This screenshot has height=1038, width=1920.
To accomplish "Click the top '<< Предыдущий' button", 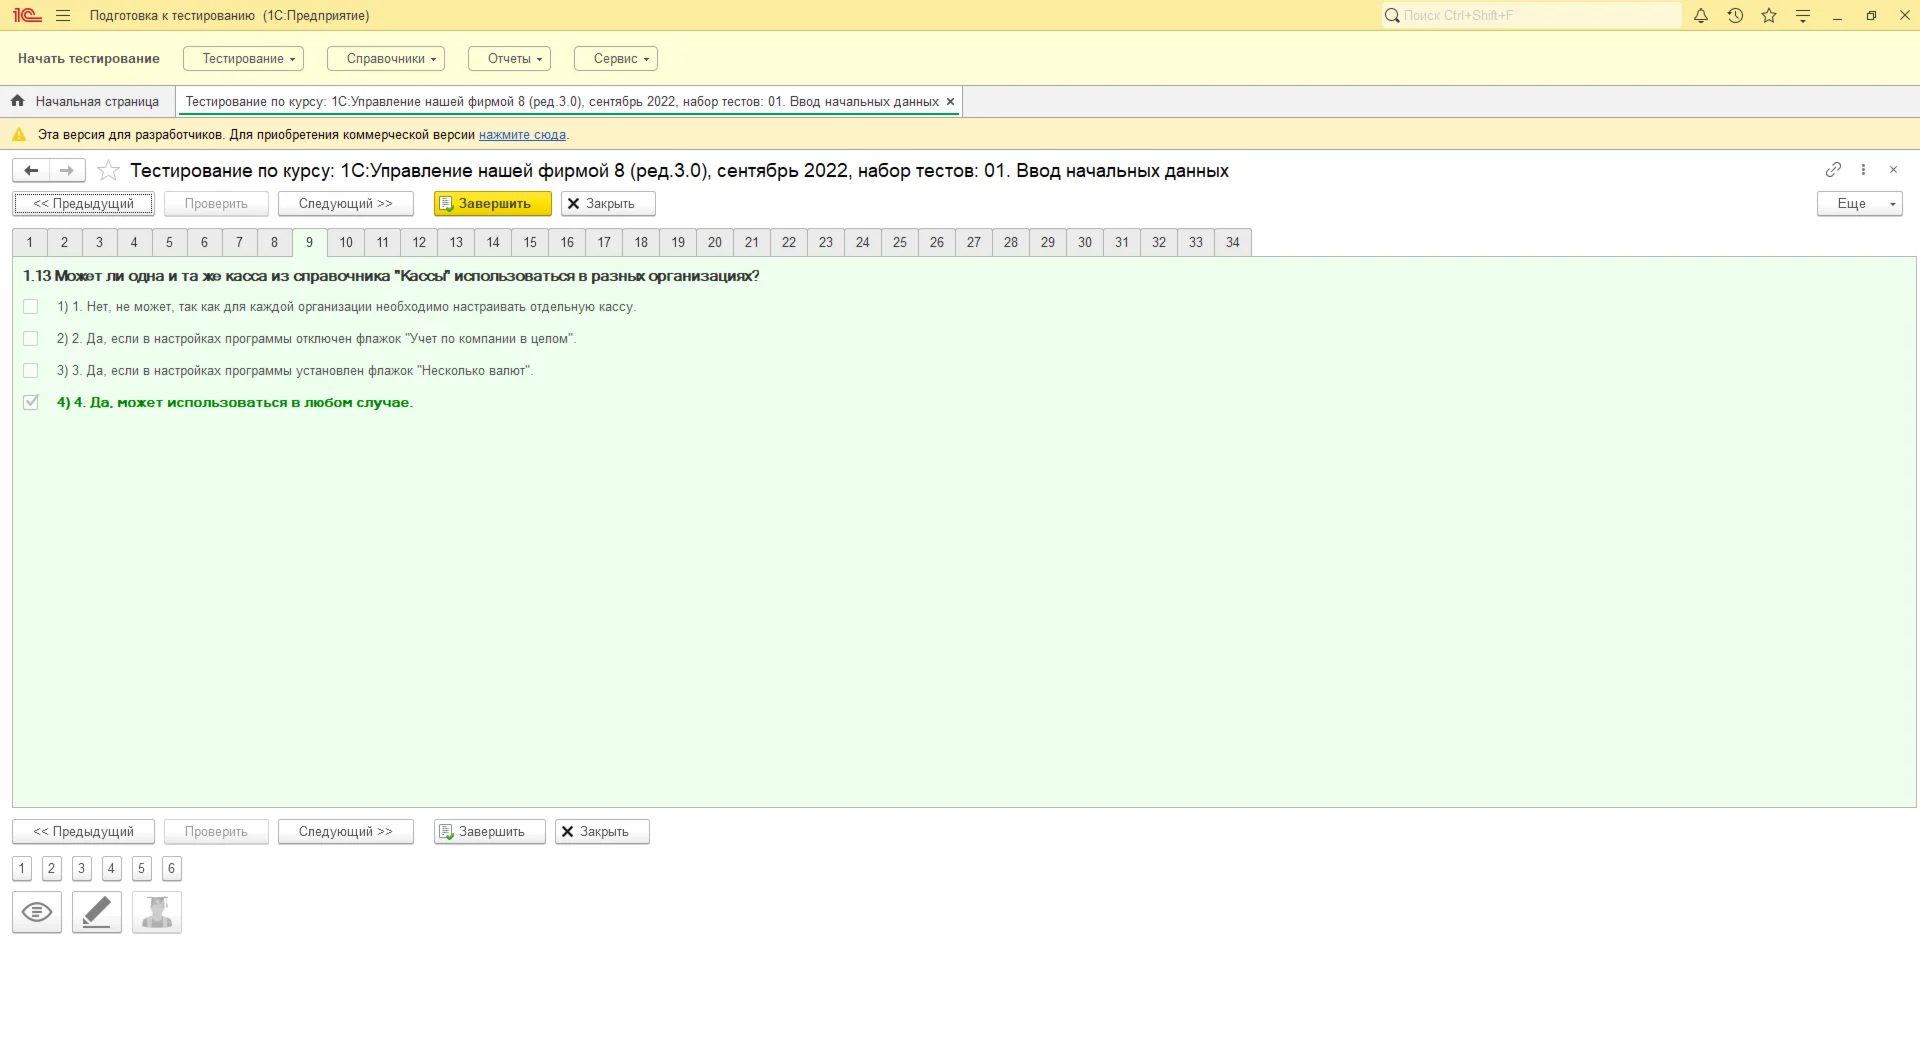I will tap(83, 204).
